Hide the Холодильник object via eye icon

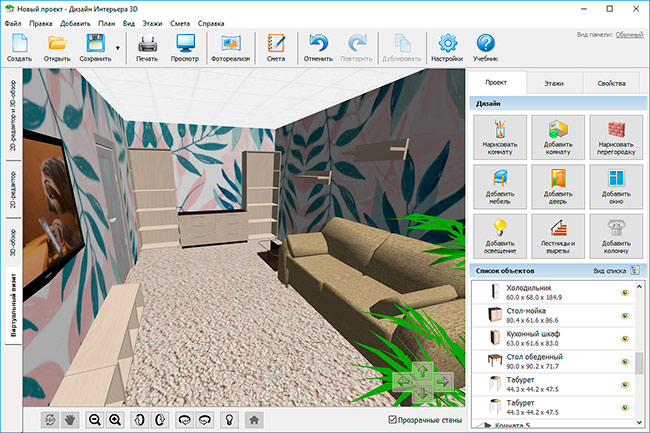coord(626,293)
